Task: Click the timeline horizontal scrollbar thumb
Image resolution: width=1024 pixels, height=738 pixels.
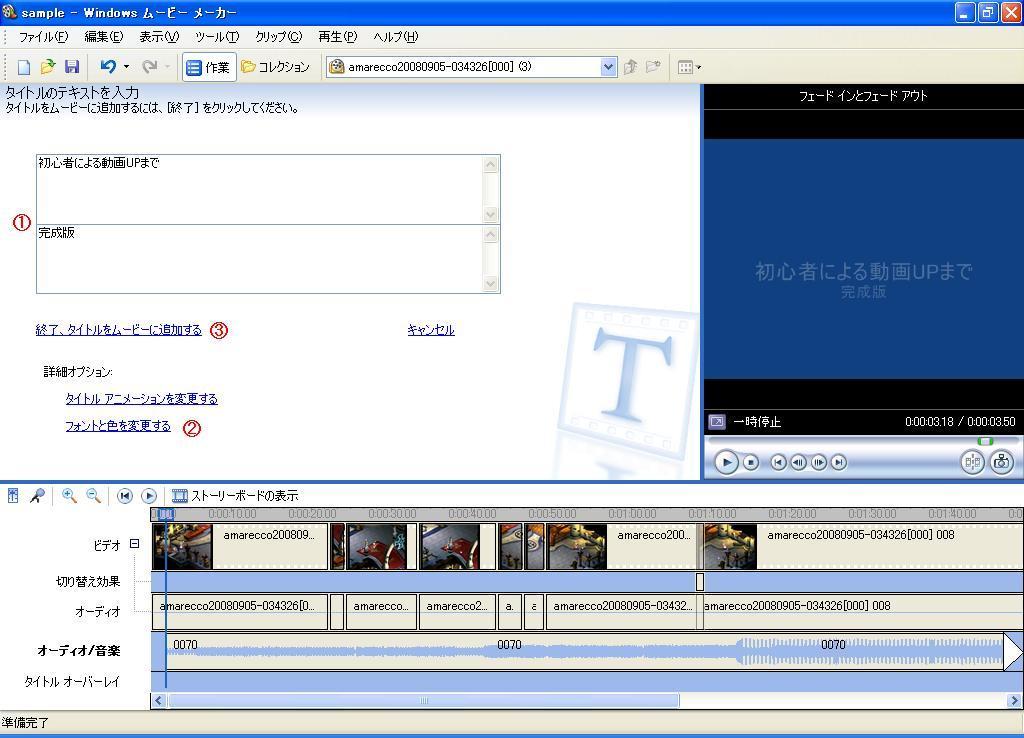Action: point(423,701)
